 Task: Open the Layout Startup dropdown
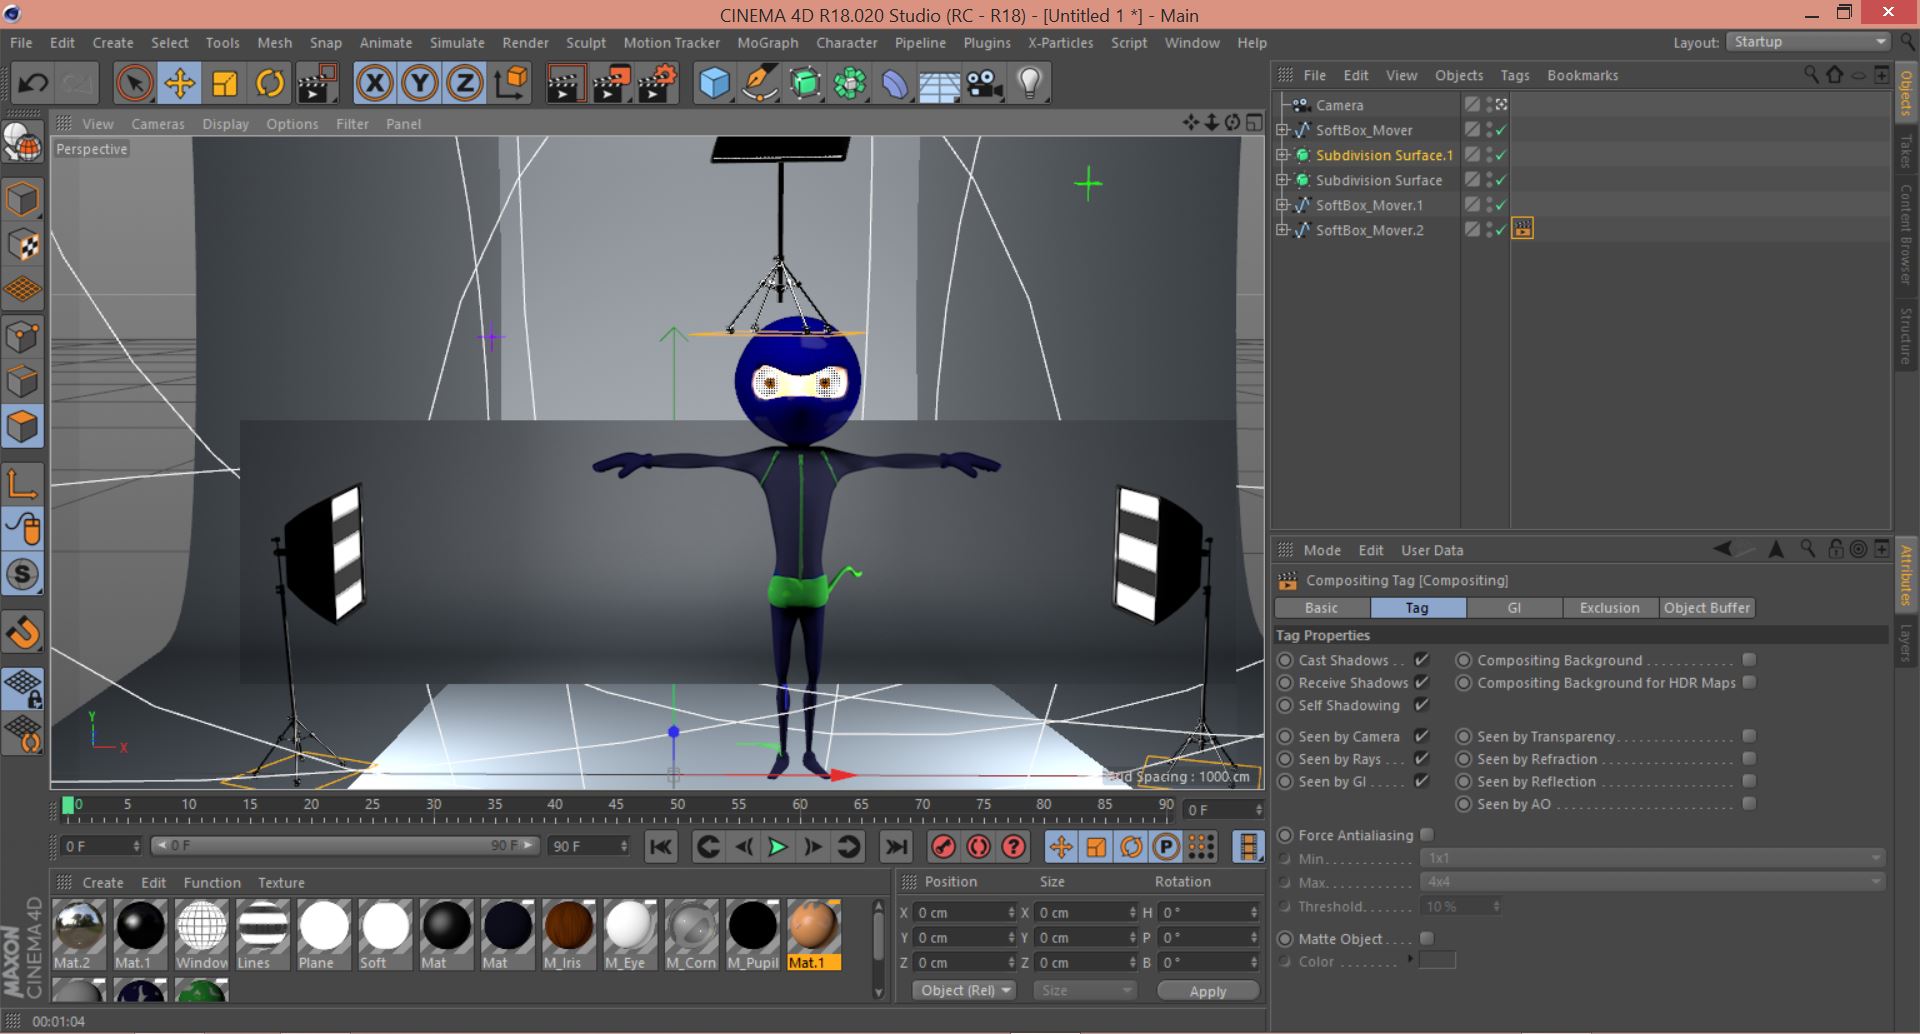(1809, 42)
